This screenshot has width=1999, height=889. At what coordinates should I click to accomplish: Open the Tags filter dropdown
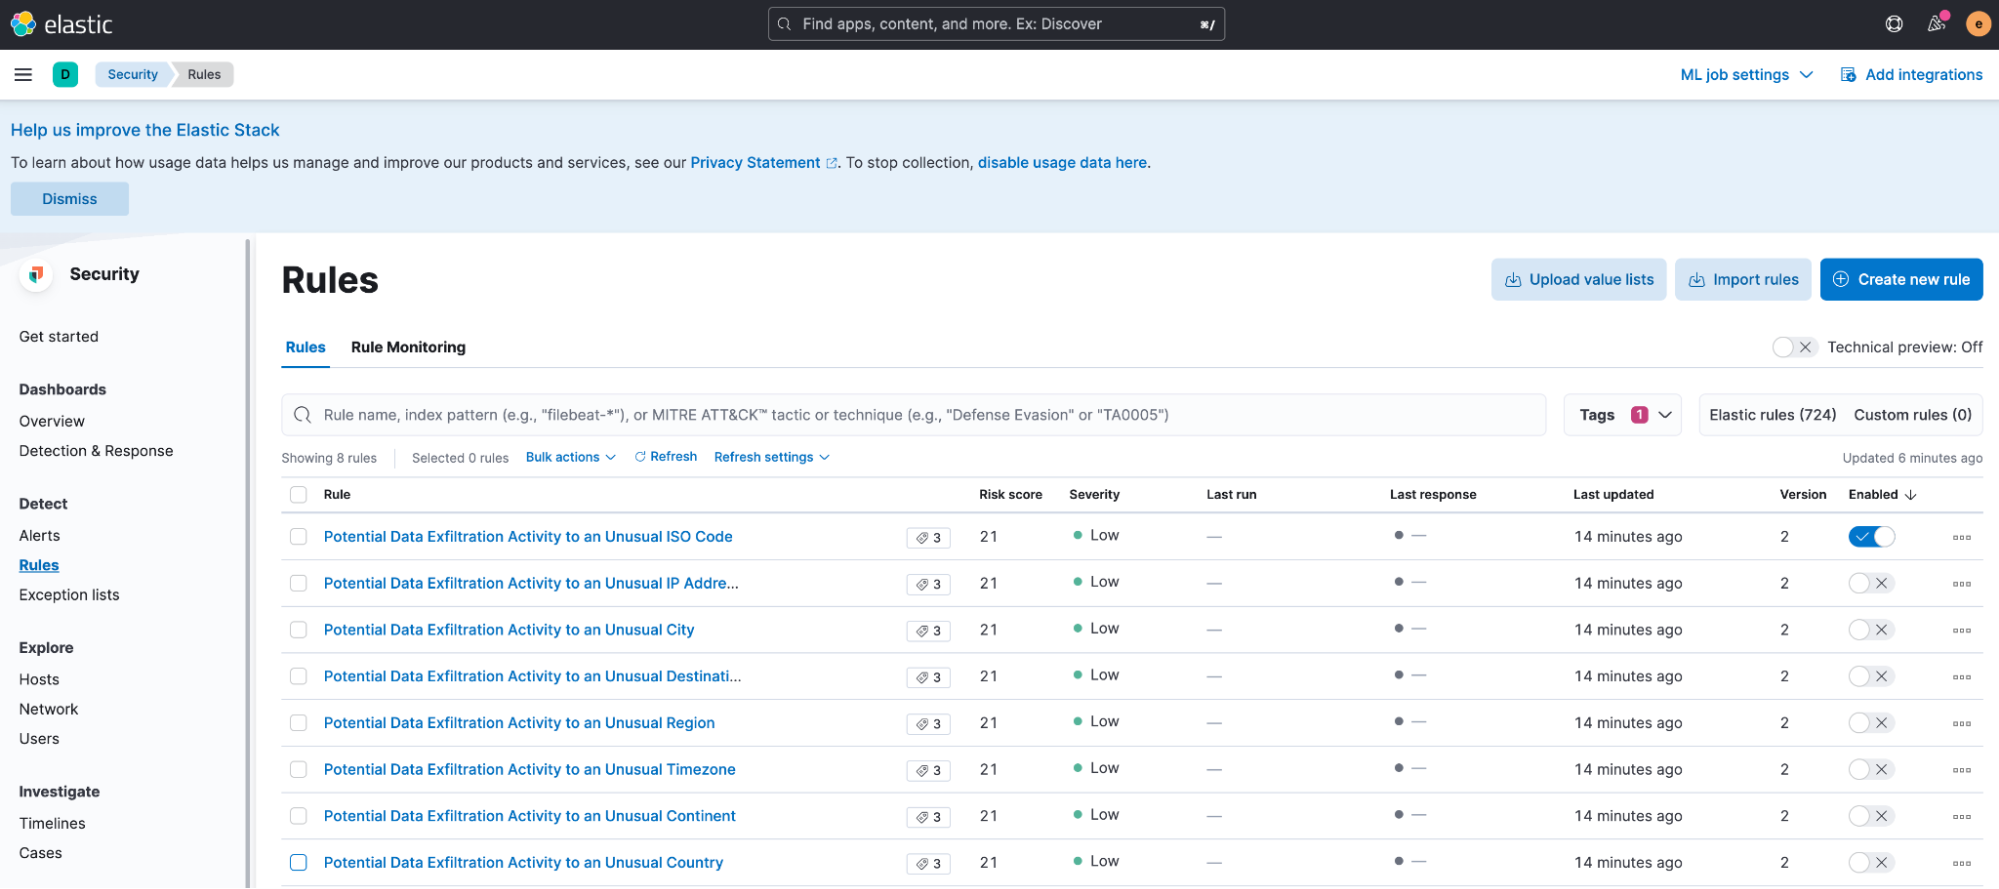pyautogui.click(x=1622, y=415)
